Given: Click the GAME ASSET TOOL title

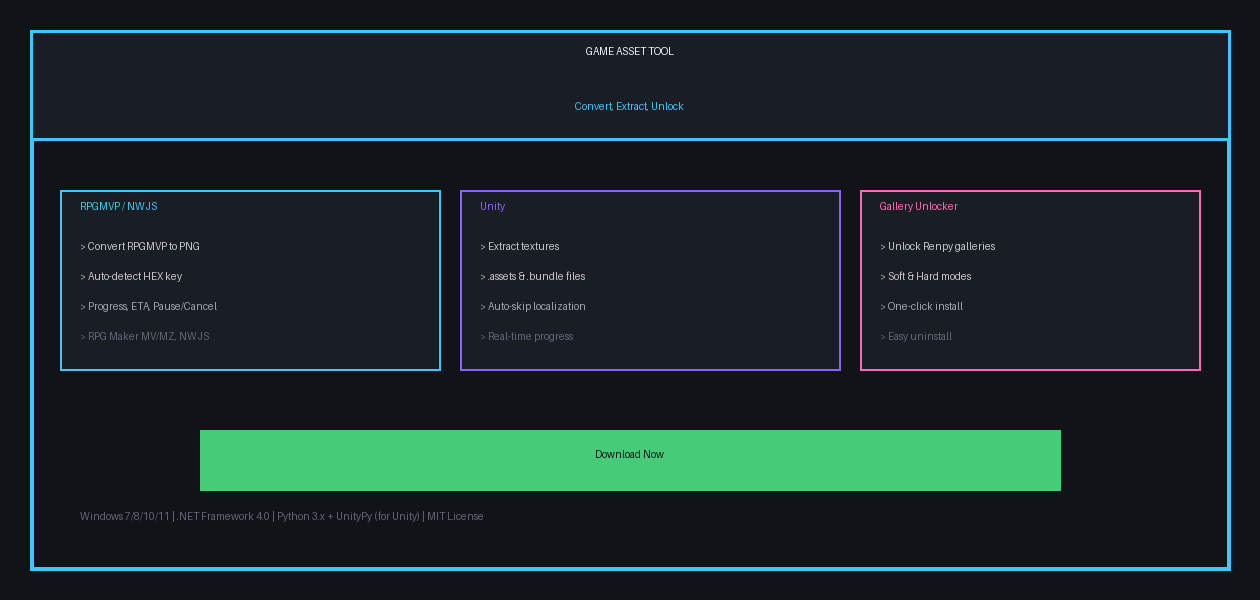Looking at the screenshot, I should [630, 51].
